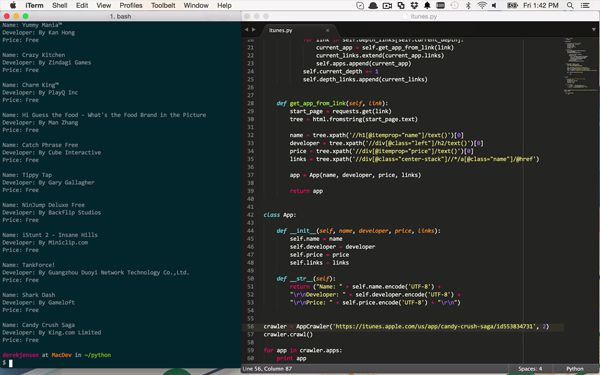Open the Shell menu
The width and height of the screenshot is (600, 375).
(x=59, y=5)
